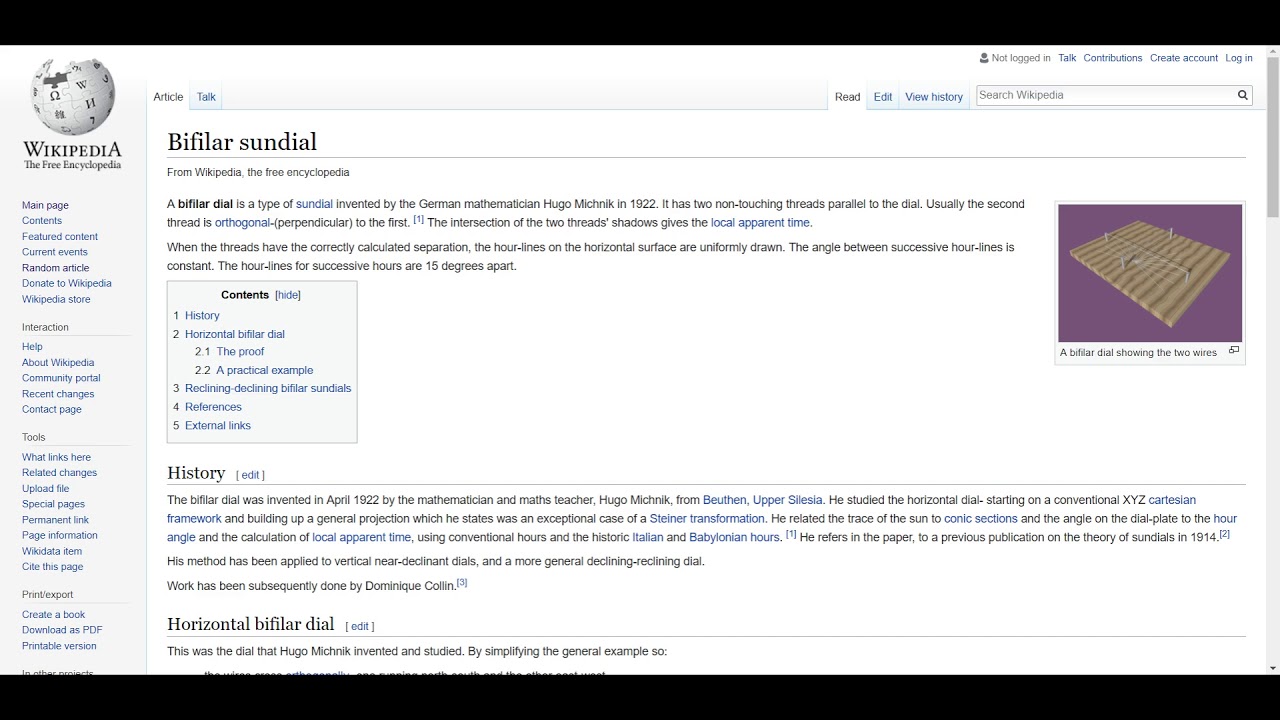Screen dimensions: 1280x720
Task: Open the sundial link in intro
Action: click(314, 204)
